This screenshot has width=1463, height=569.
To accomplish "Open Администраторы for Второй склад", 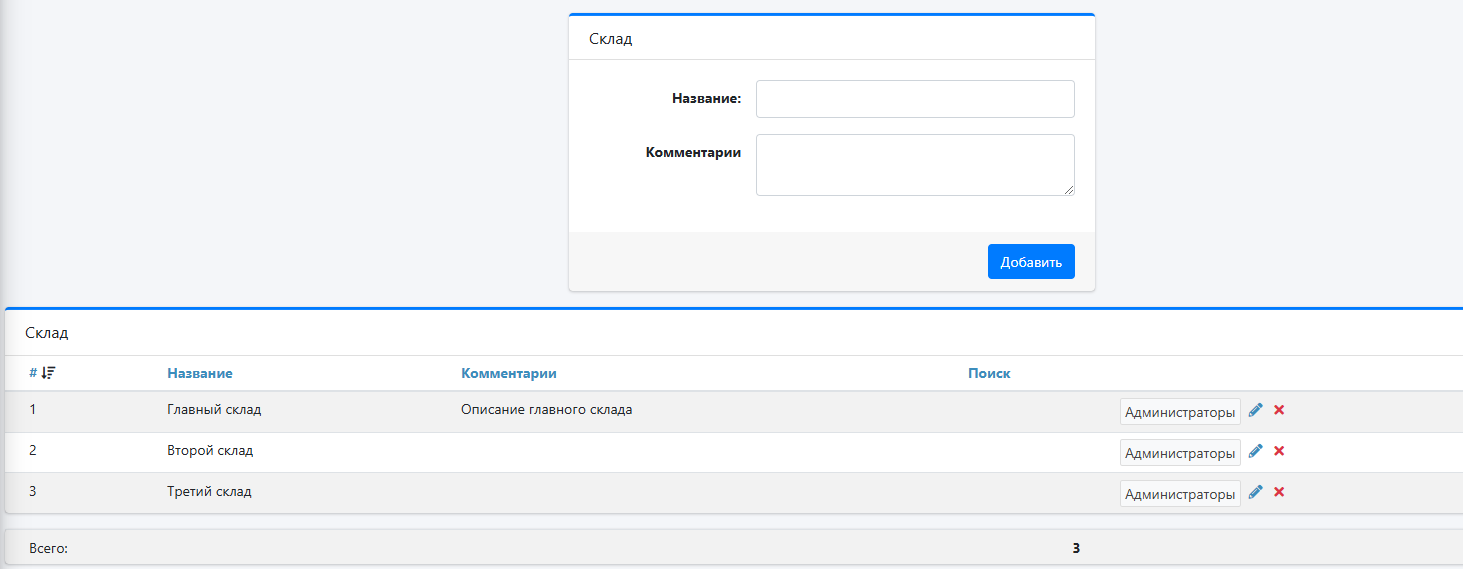I will [x=1180, y=453].
